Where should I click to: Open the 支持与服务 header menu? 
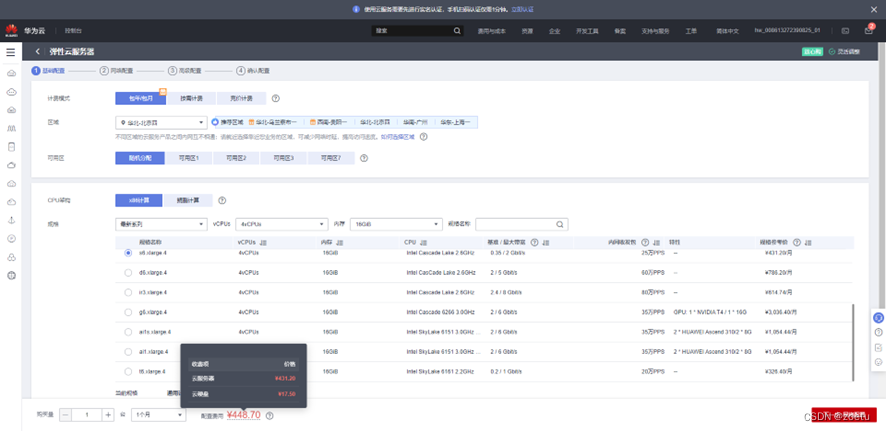click(655, 31)
